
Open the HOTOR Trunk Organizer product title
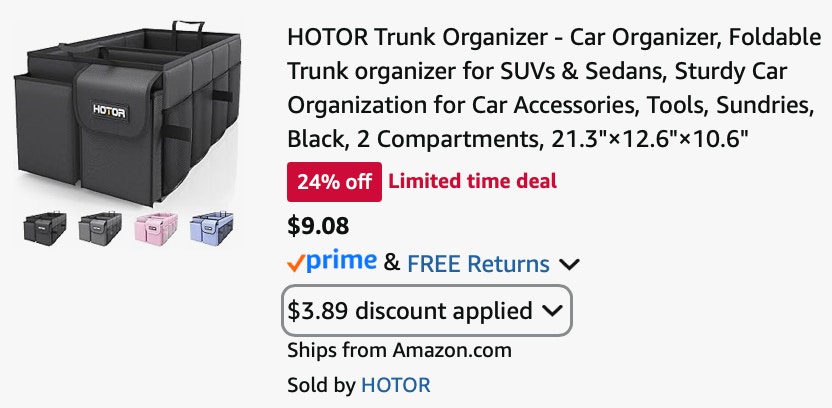[553, 88]
